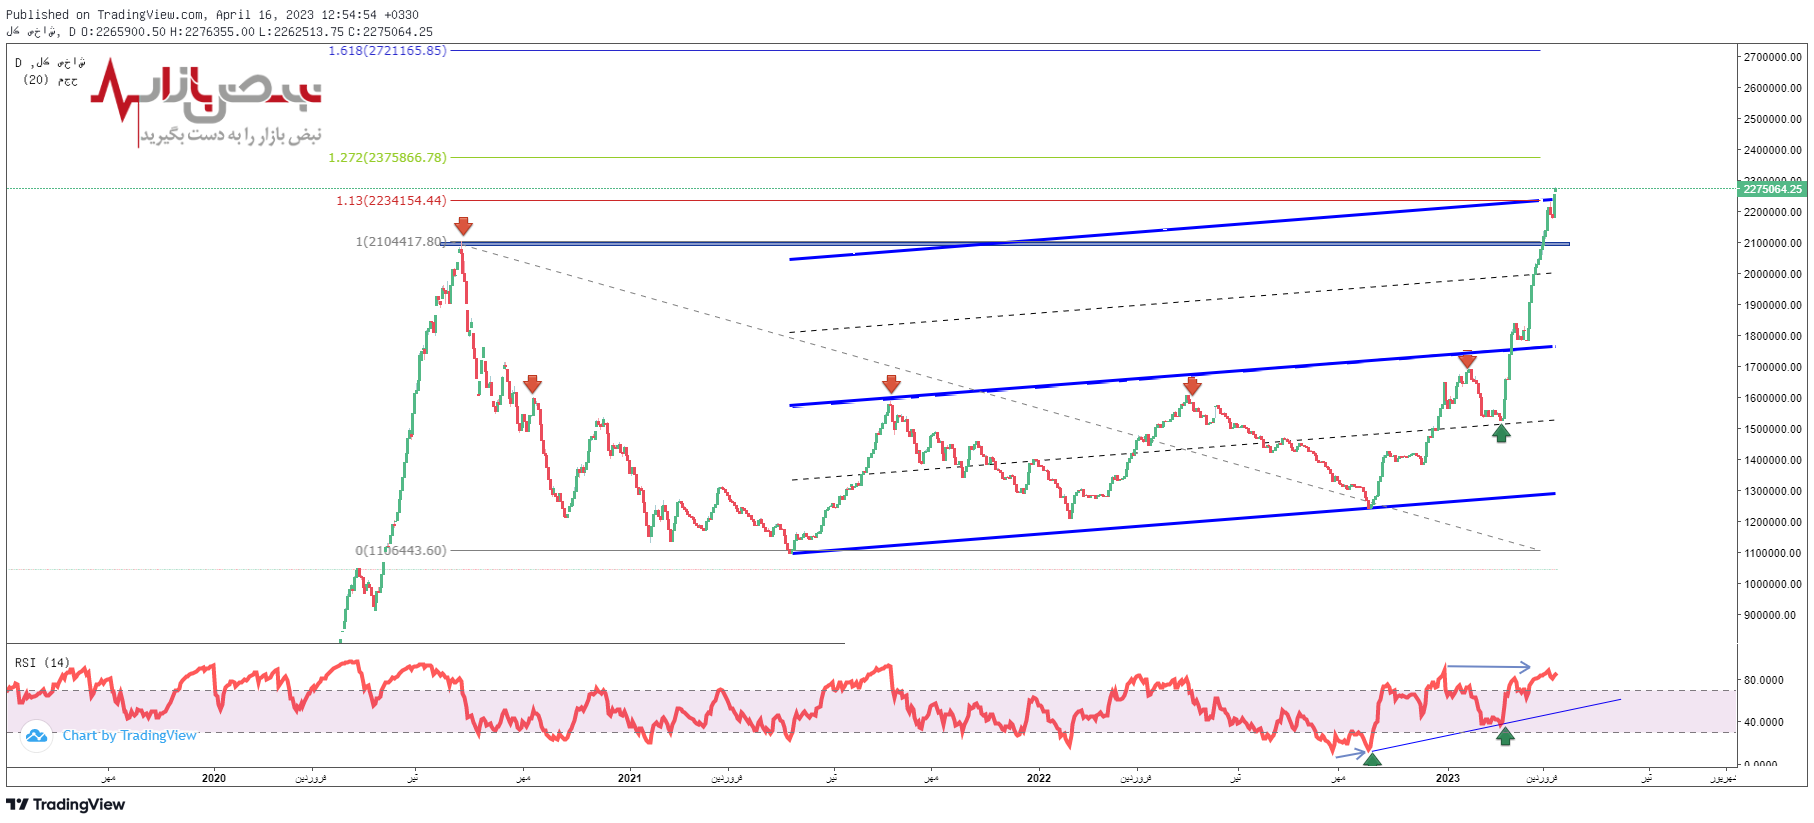This screenshot has height=823, width=1814.
Task: Click the cloud icon beside Chart by TradingView
Action: tap(36, 736)
